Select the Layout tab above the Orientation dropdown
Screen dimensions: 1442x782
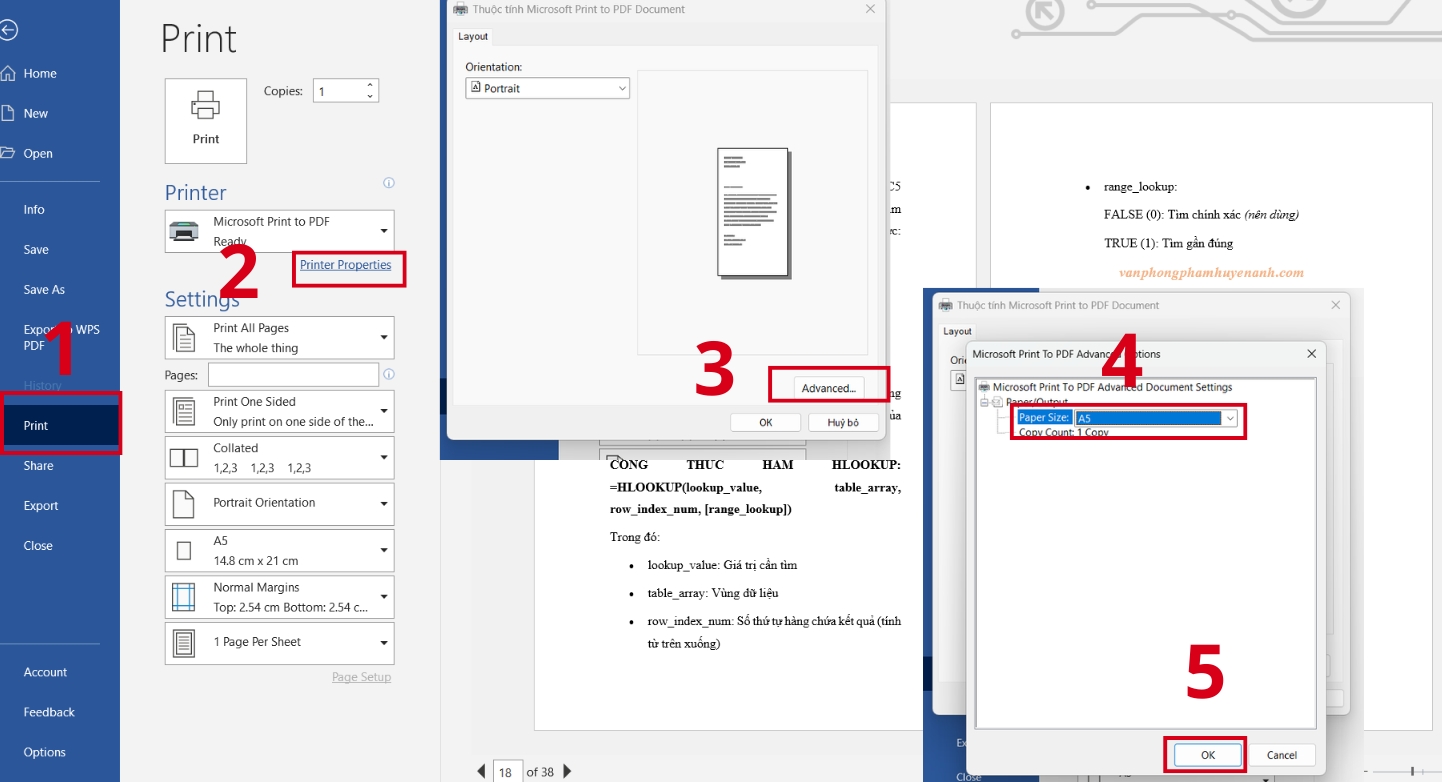[x=473, y=36]
